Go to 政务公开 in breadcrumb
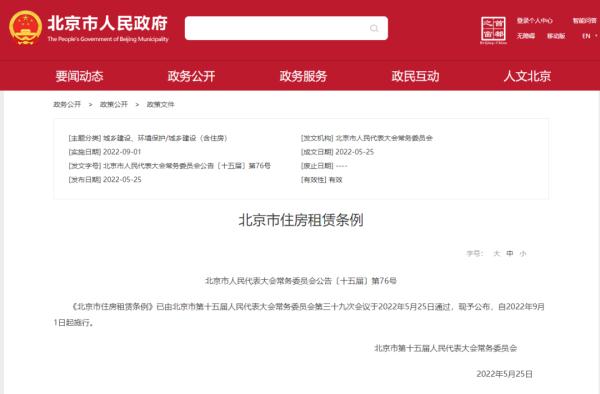Screen dimensions: 600x394 point(67,104)
